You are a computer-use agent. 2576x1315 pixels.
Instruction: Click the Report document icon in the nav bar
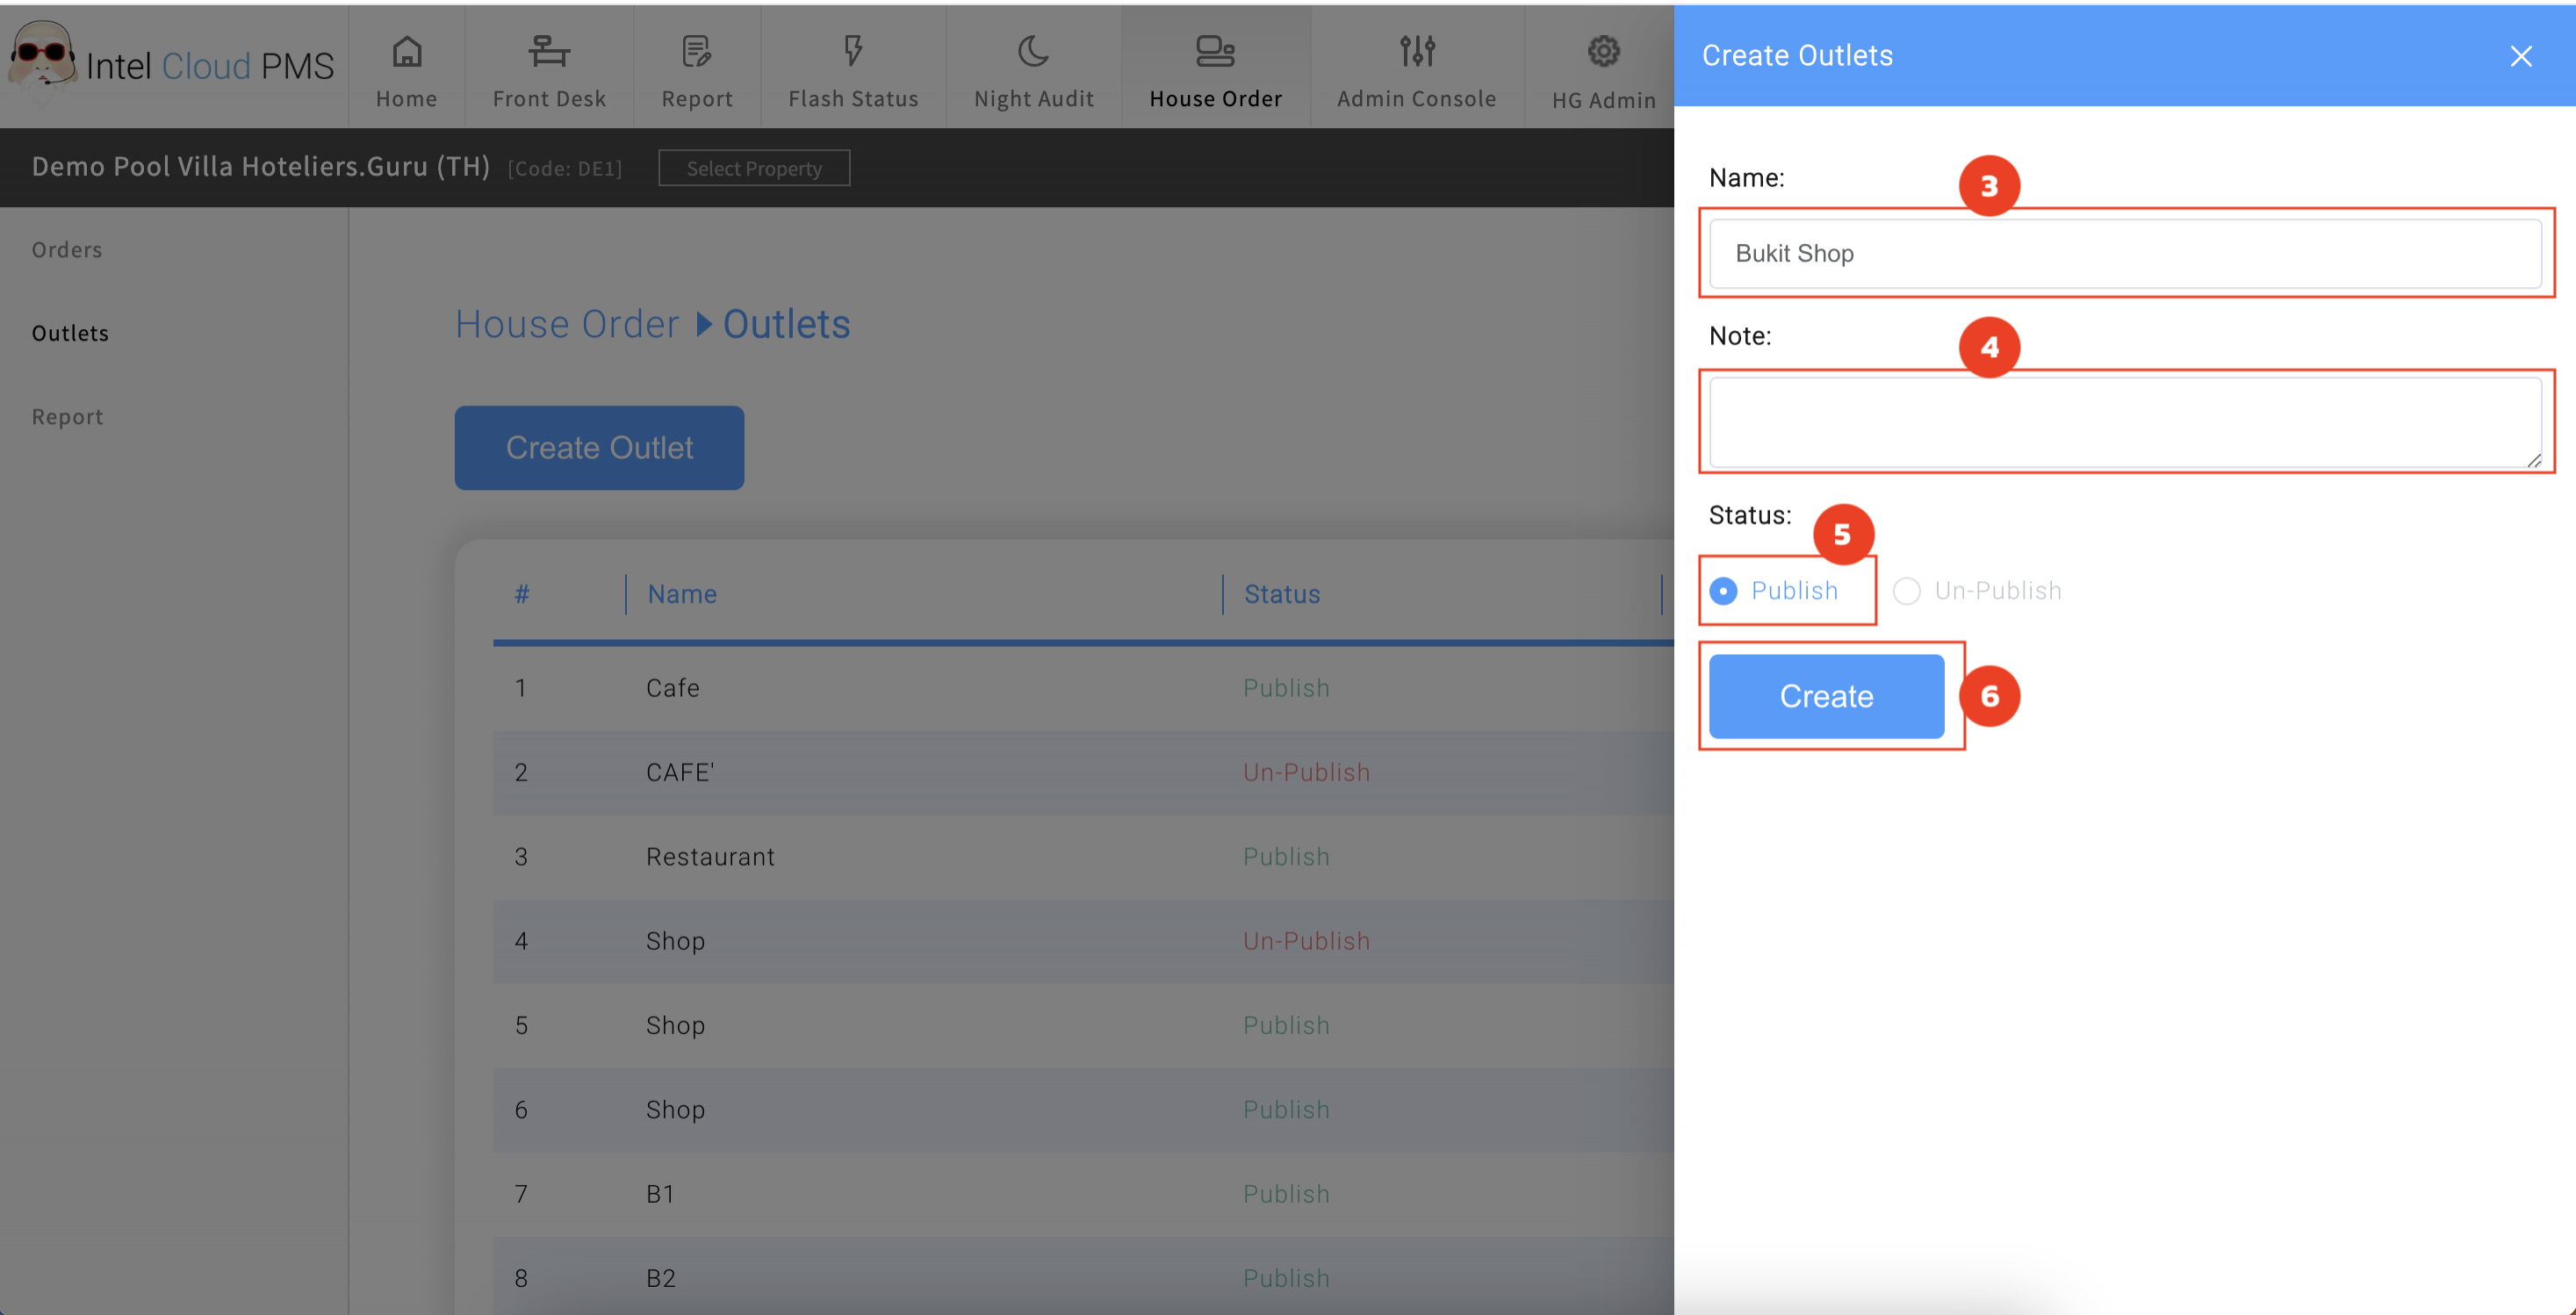[696, 52]
